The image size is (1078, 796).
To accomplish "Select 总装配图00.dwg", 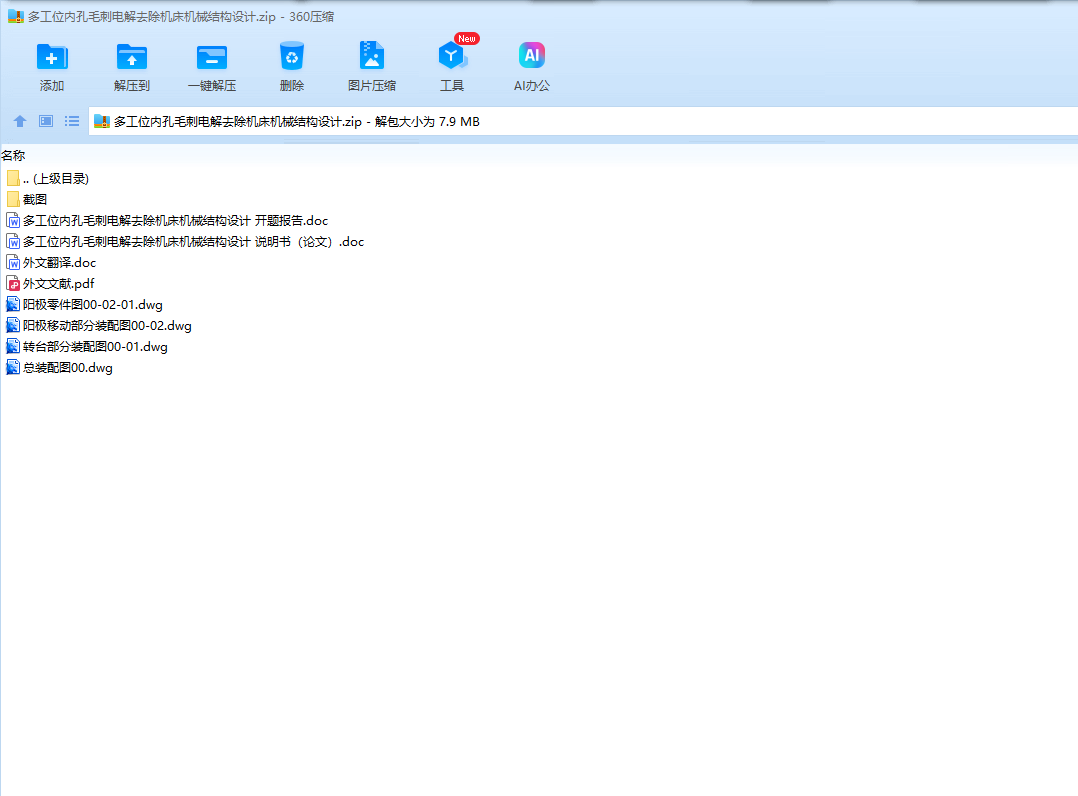I will 67,368.
